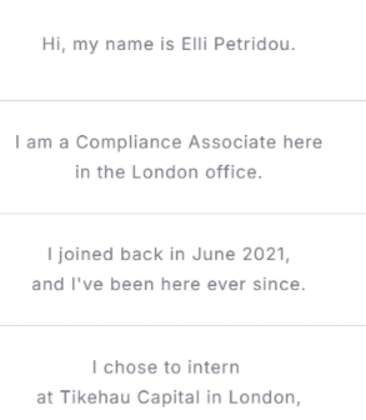The width and height of the screenshot is (366, 420).
Task: Click the word 'Elli' in the transcript
Action: tap(194, 44)
